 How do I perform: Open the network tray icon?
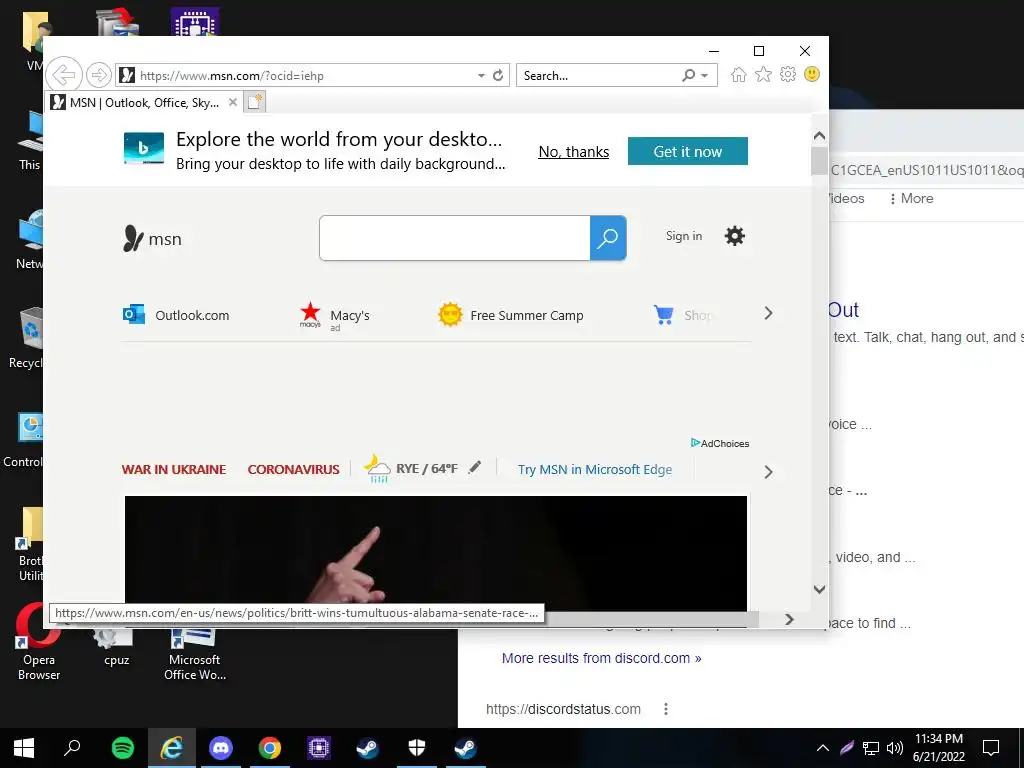(x=871, y=748)
